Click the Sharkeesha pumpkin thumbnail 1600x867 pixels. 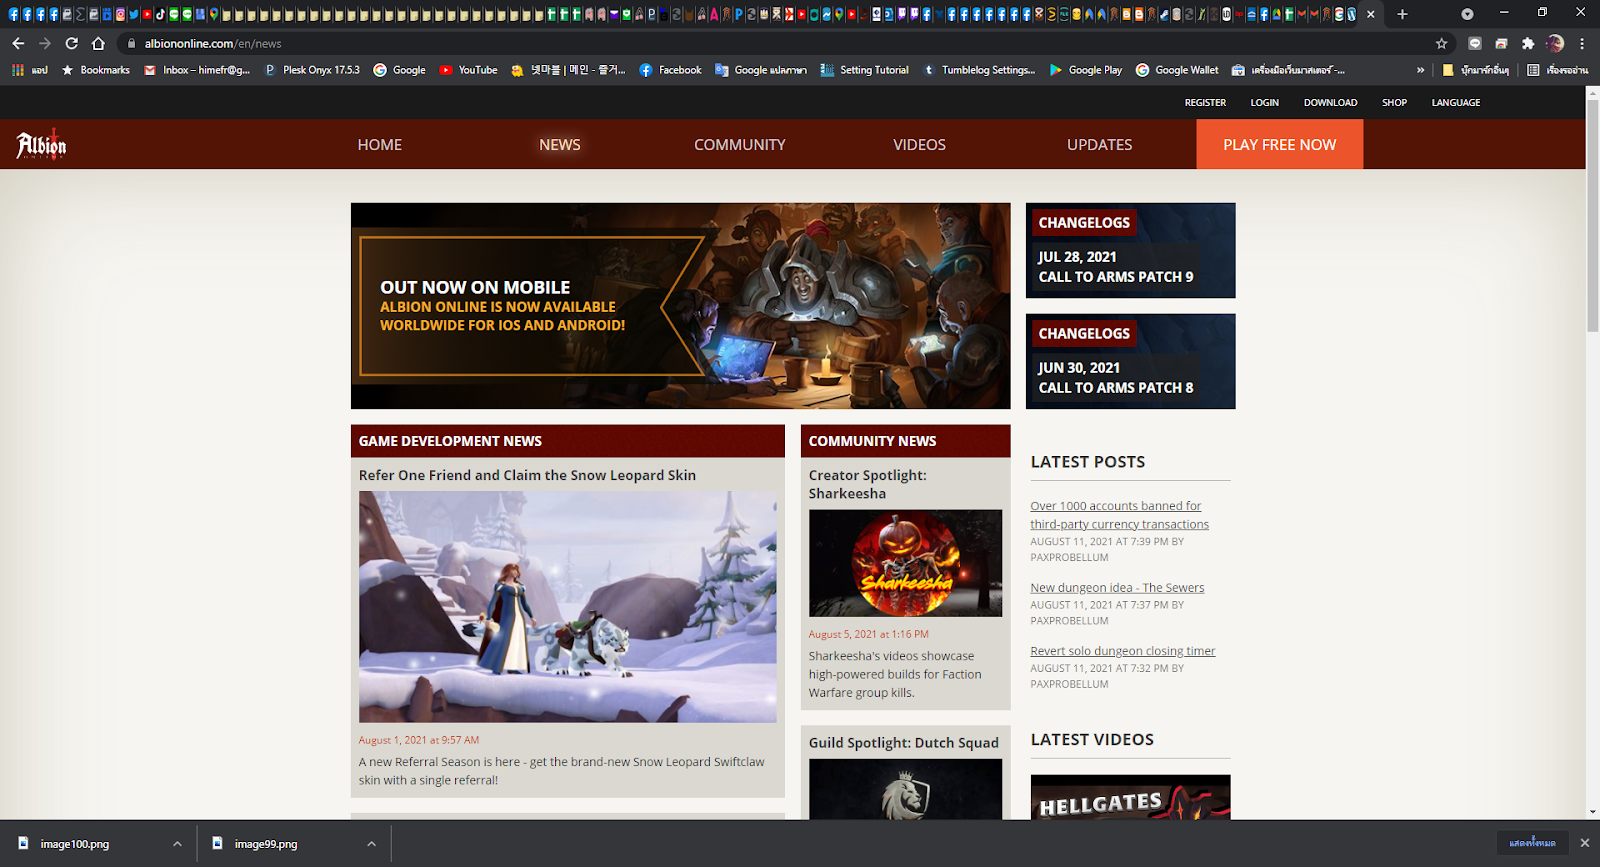[x=905, y=563]
